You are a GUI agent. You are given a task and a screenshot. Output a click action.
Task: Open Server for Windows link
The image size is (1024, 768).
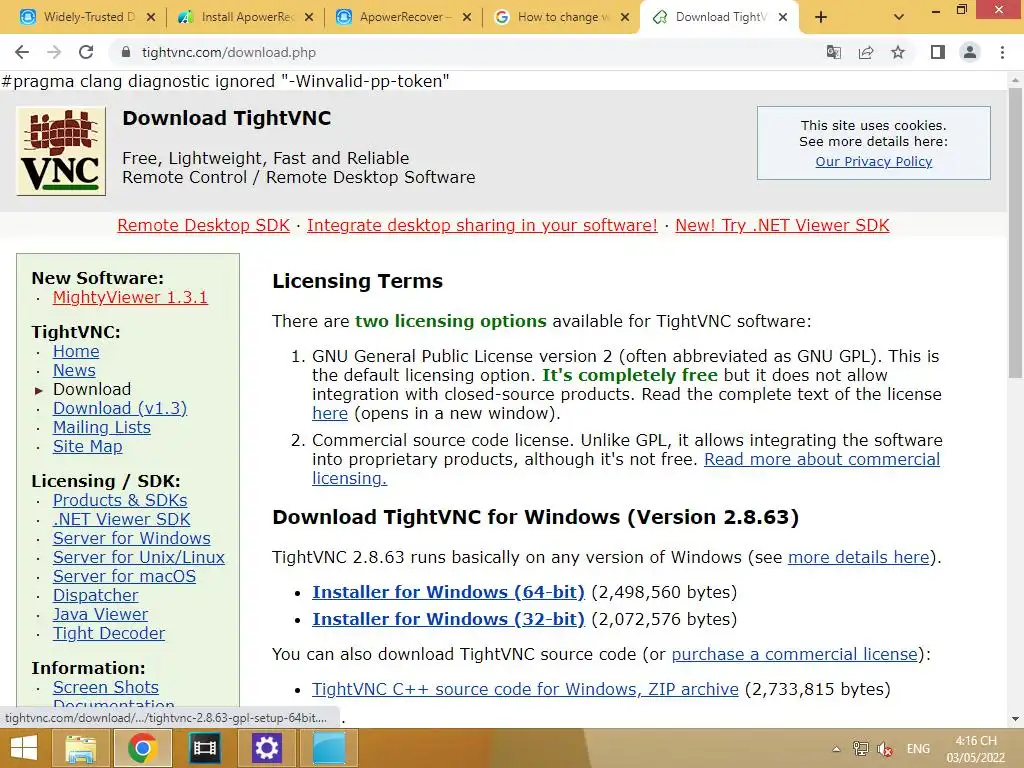(131, 538)
